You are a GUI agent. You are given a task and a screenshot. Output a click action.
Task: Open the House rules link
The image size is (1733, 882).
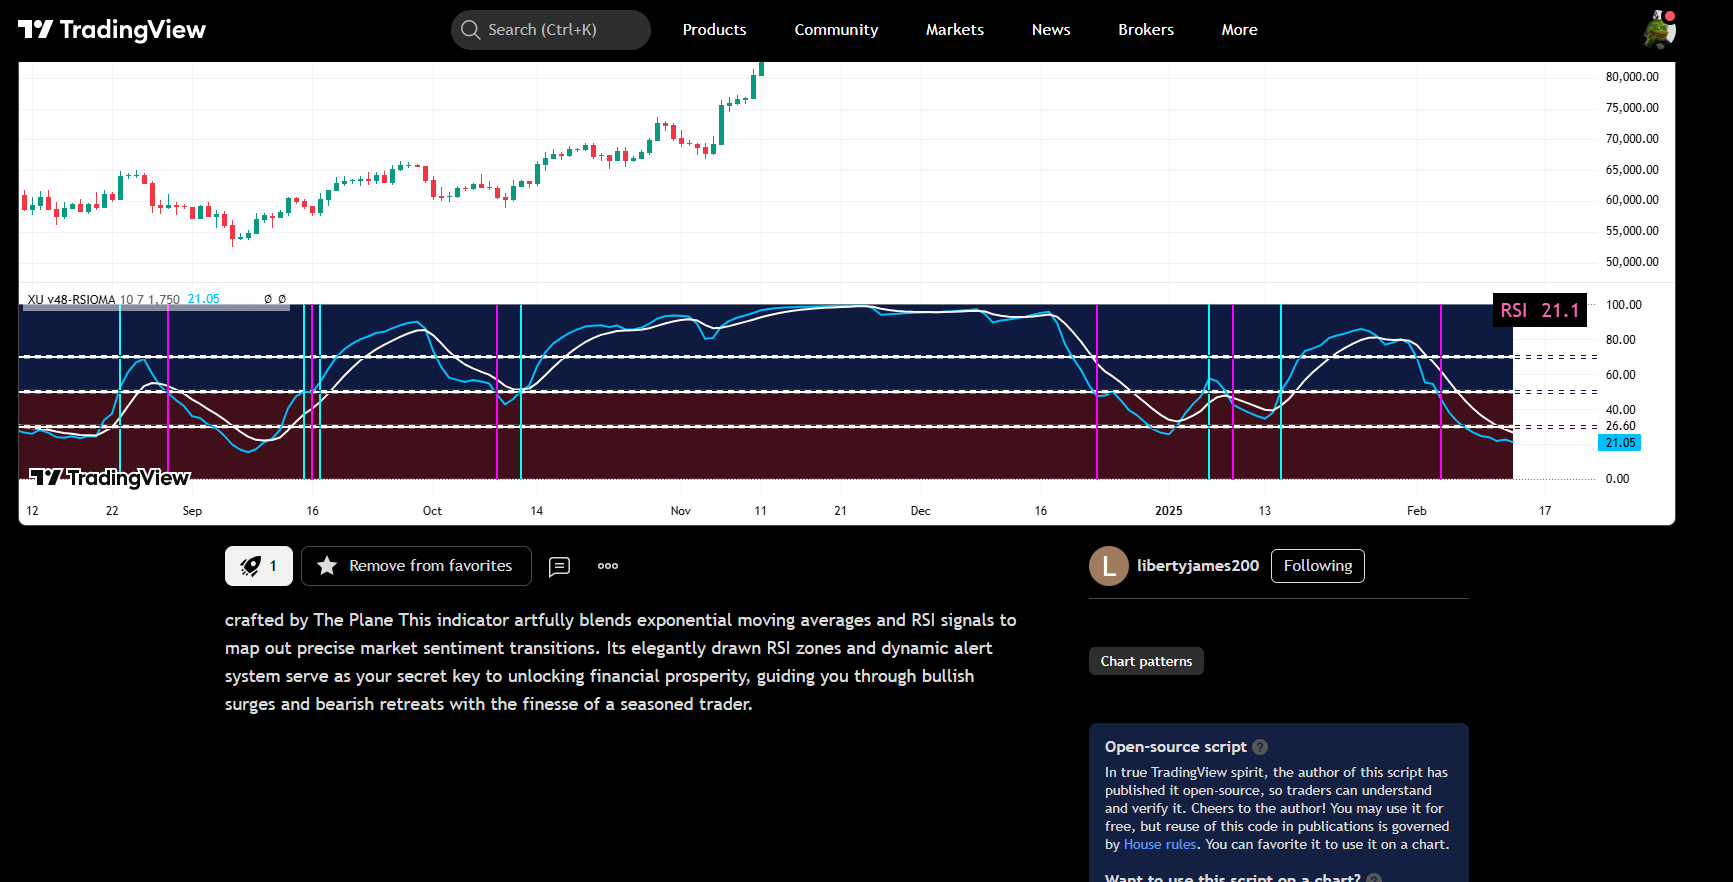(1160, 845)
